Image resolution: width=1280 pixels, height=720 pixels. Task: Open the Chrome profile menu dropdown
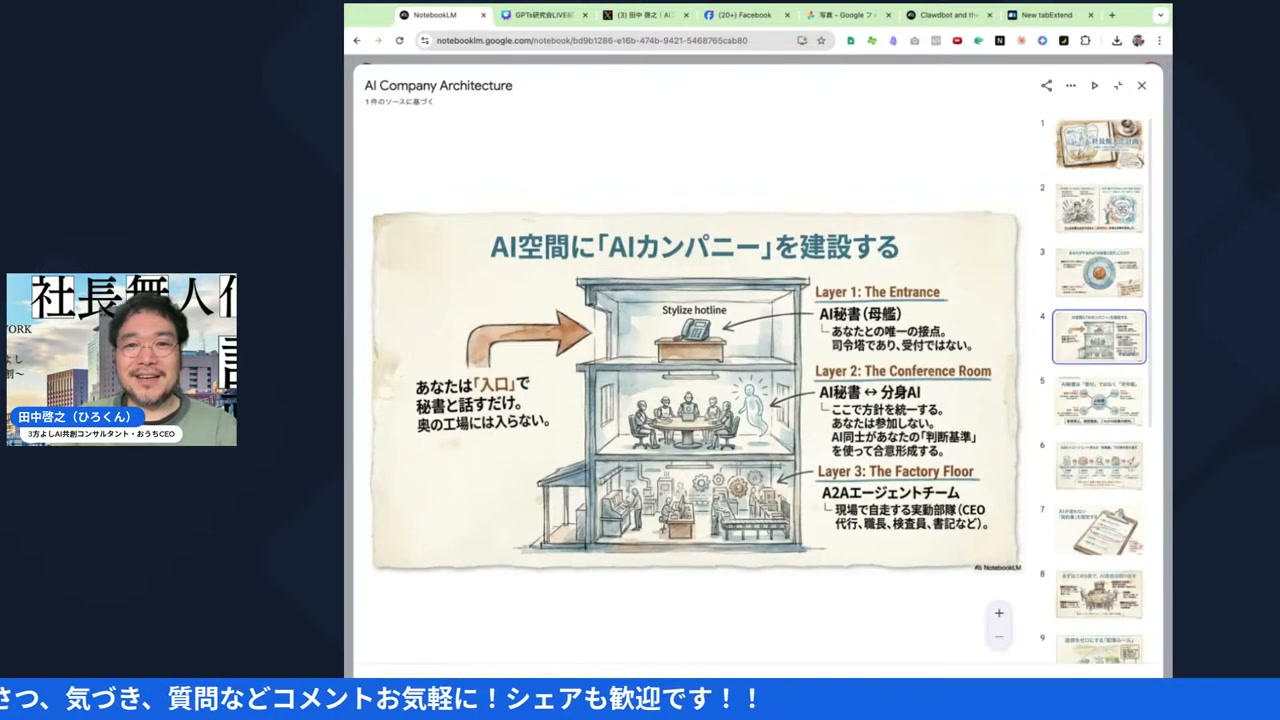coord(1137,40)
